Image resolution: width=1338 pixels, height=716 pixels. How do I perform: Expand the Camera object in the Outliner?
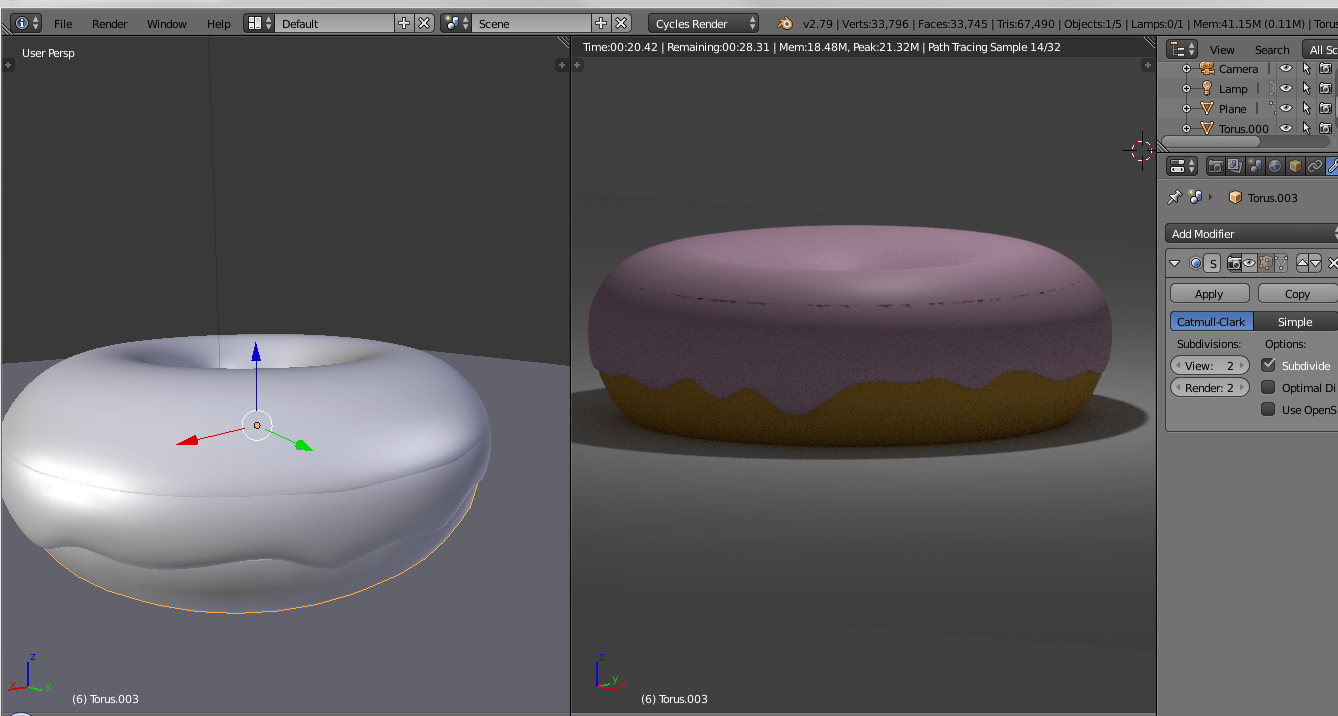1187,68
